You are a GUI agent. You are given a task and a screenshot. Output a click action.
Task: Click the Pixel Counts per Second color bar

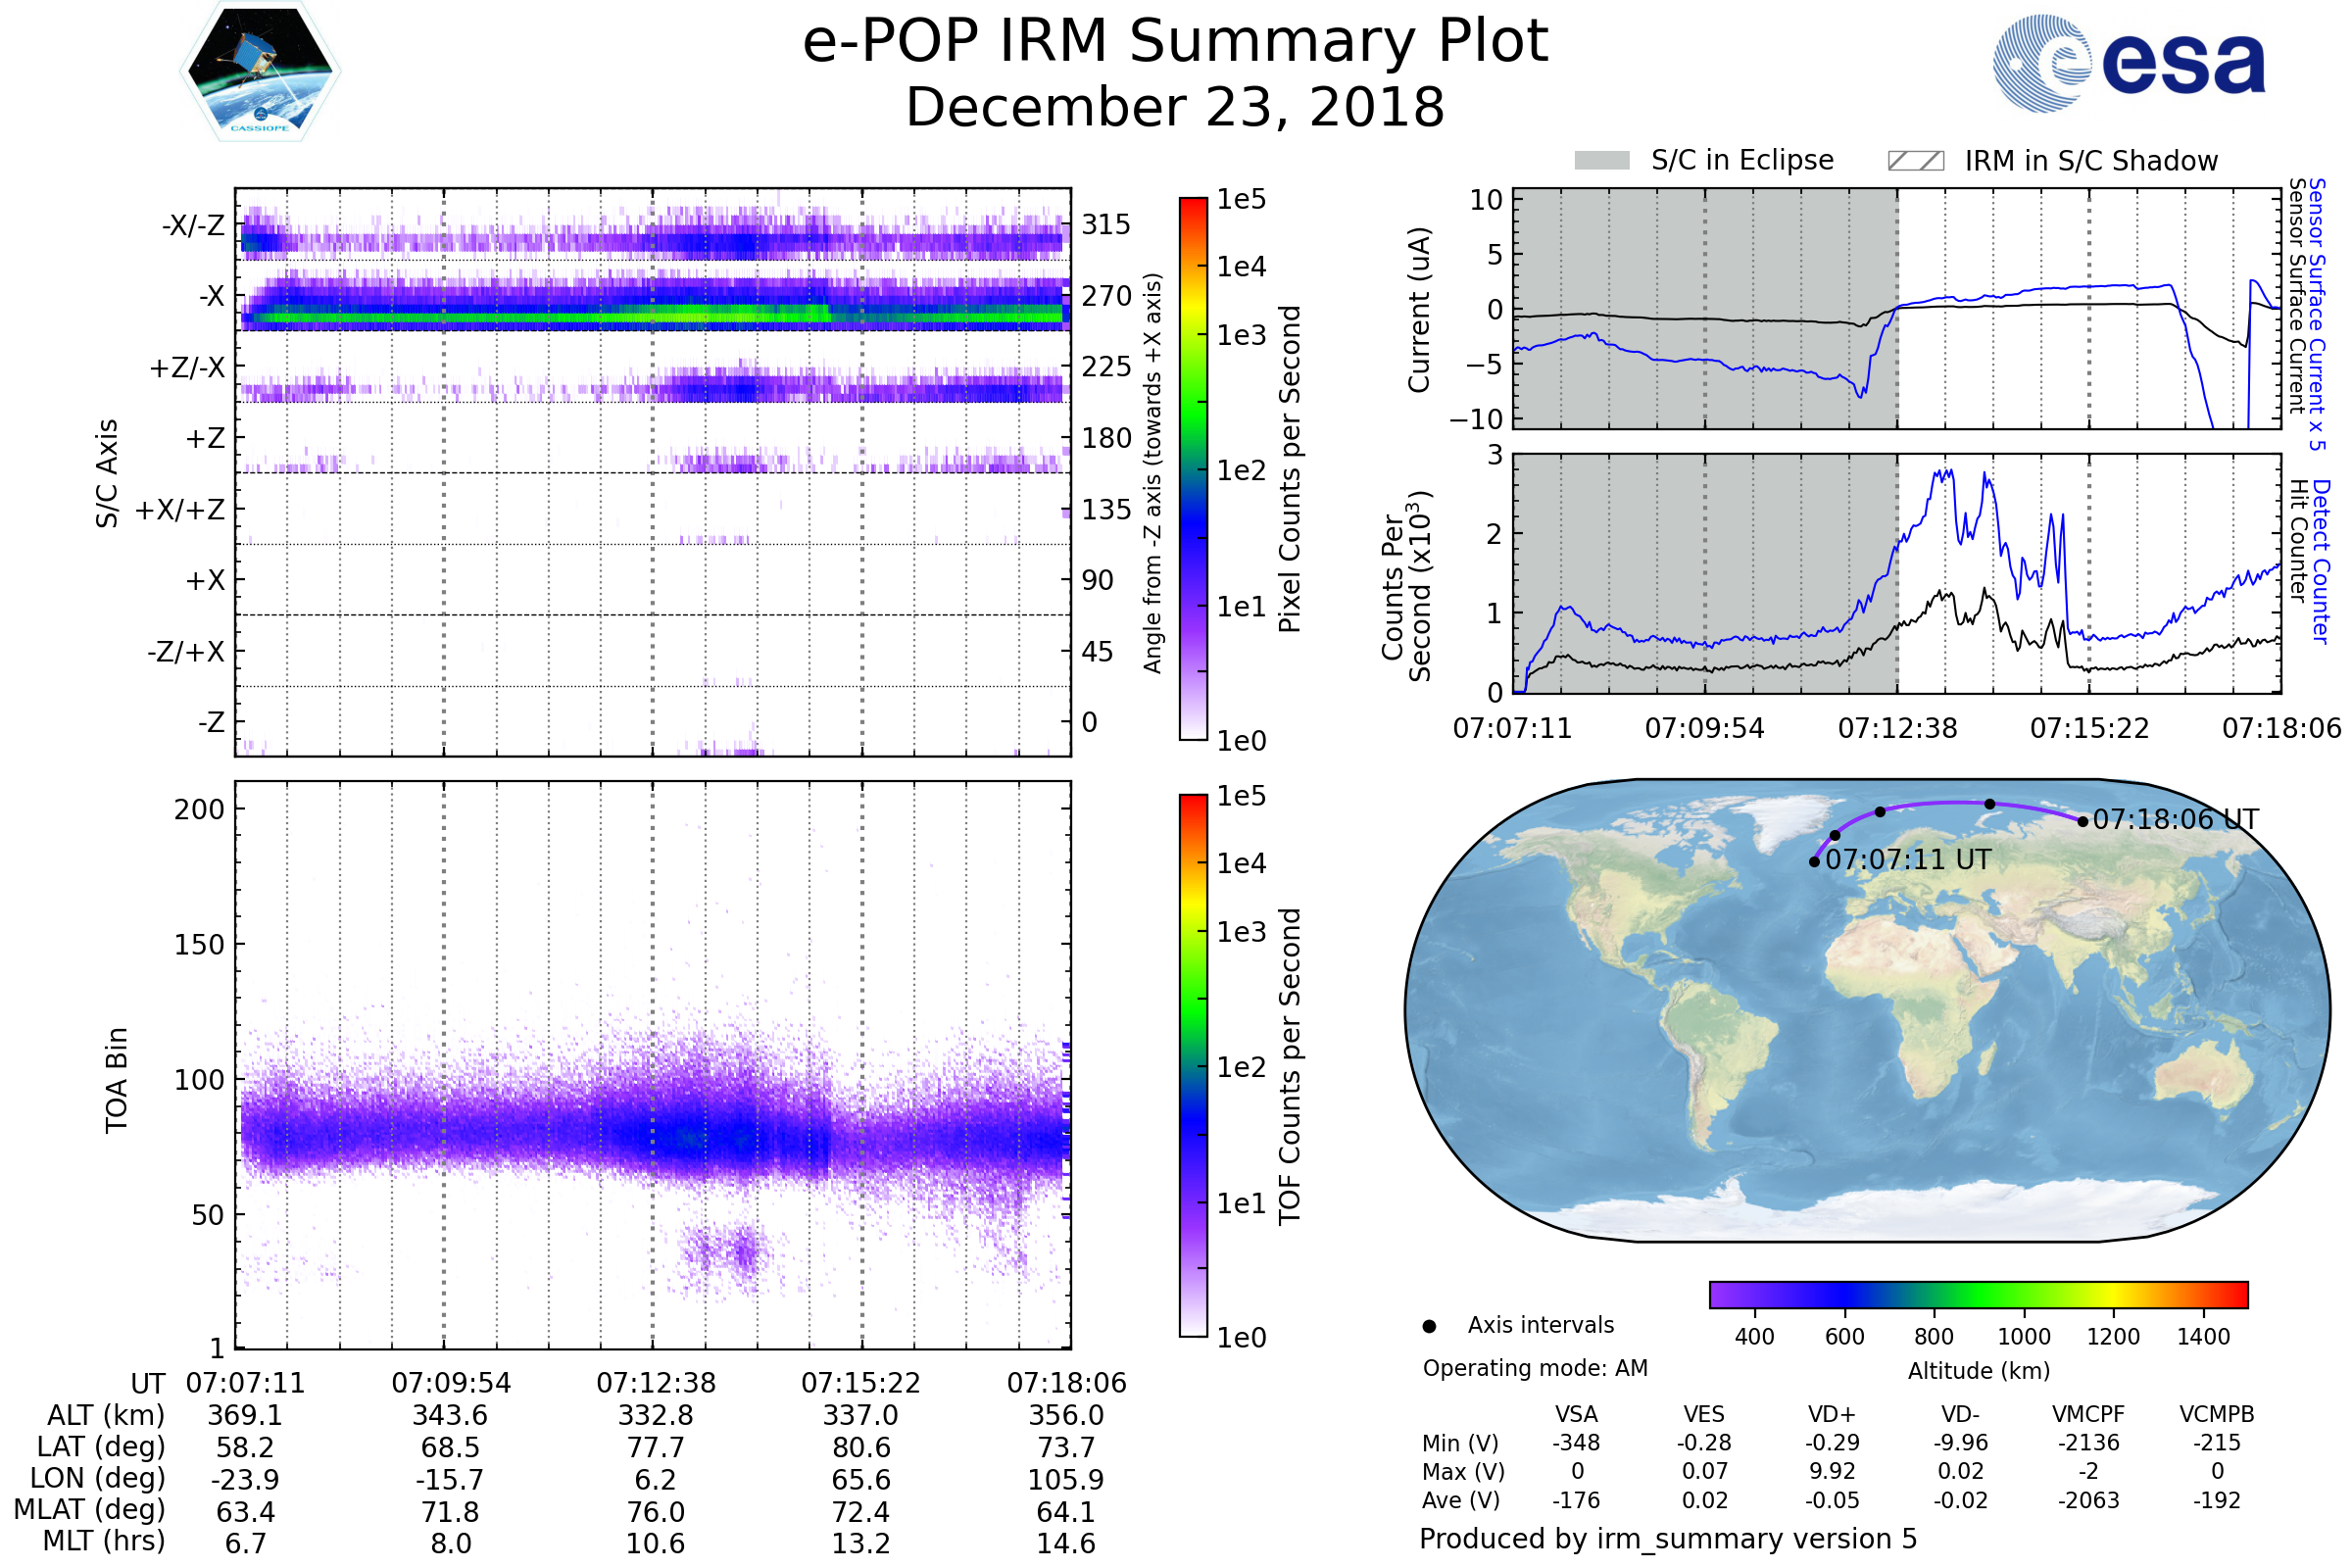[x=1193, y=469]
